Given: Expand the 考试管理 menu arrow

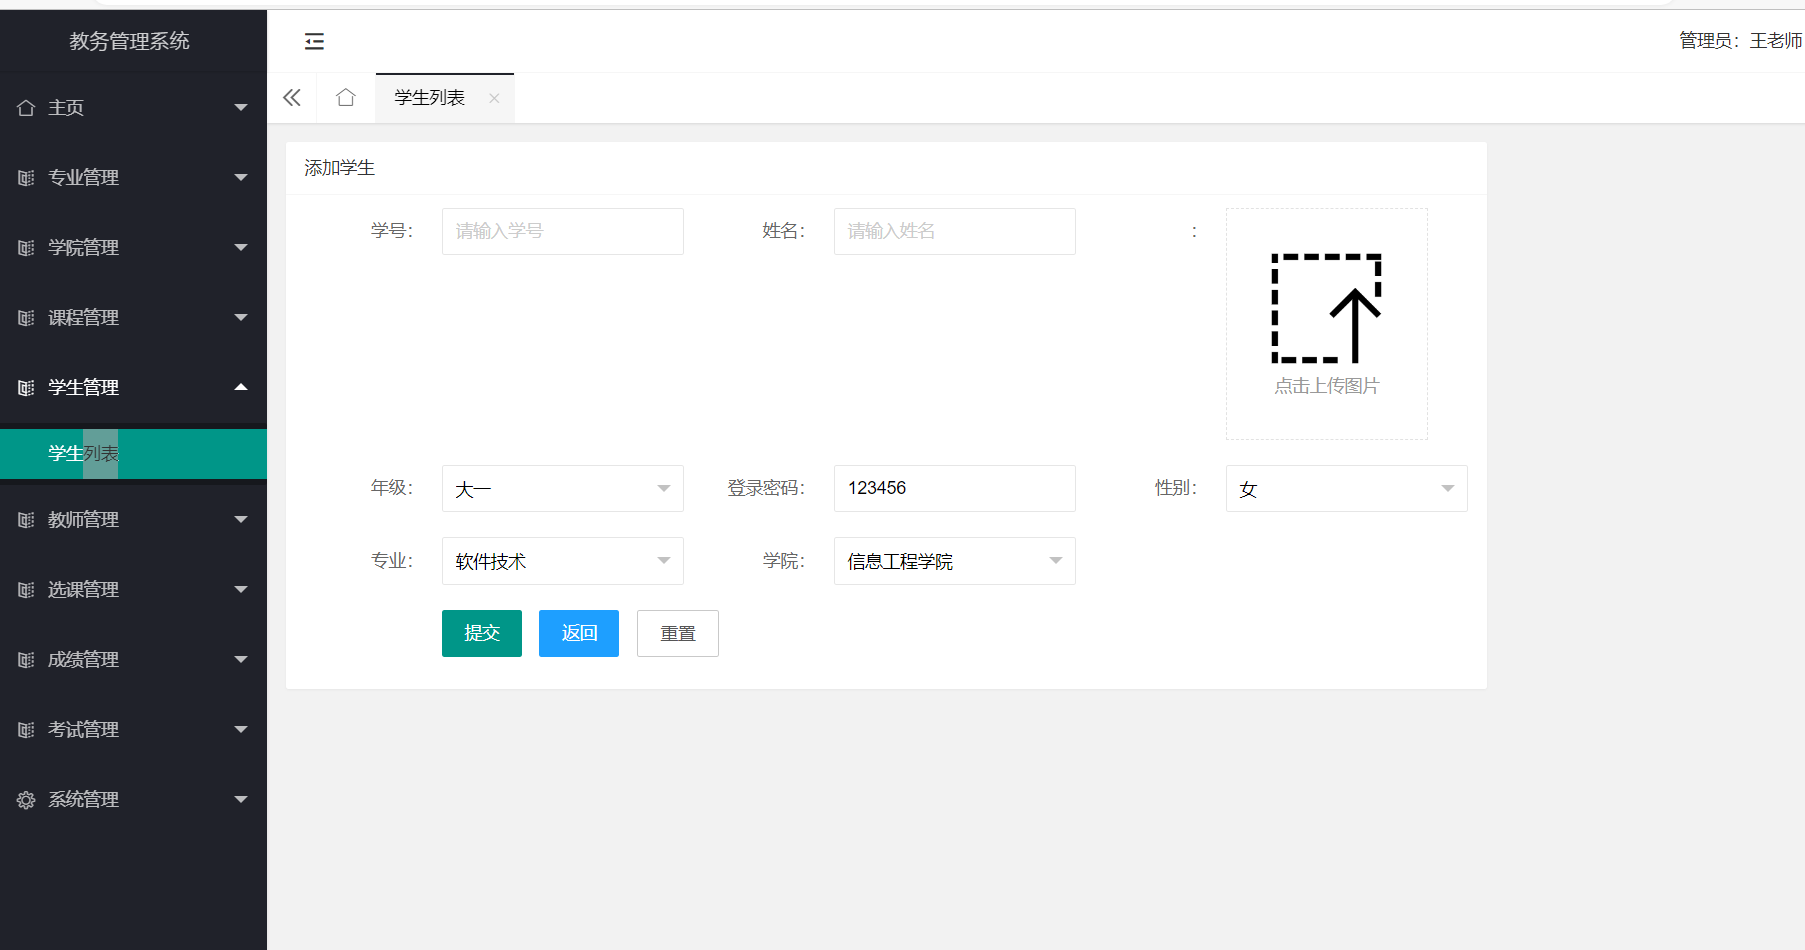Looking at the screenshot, I should click(x=241, y=729).
